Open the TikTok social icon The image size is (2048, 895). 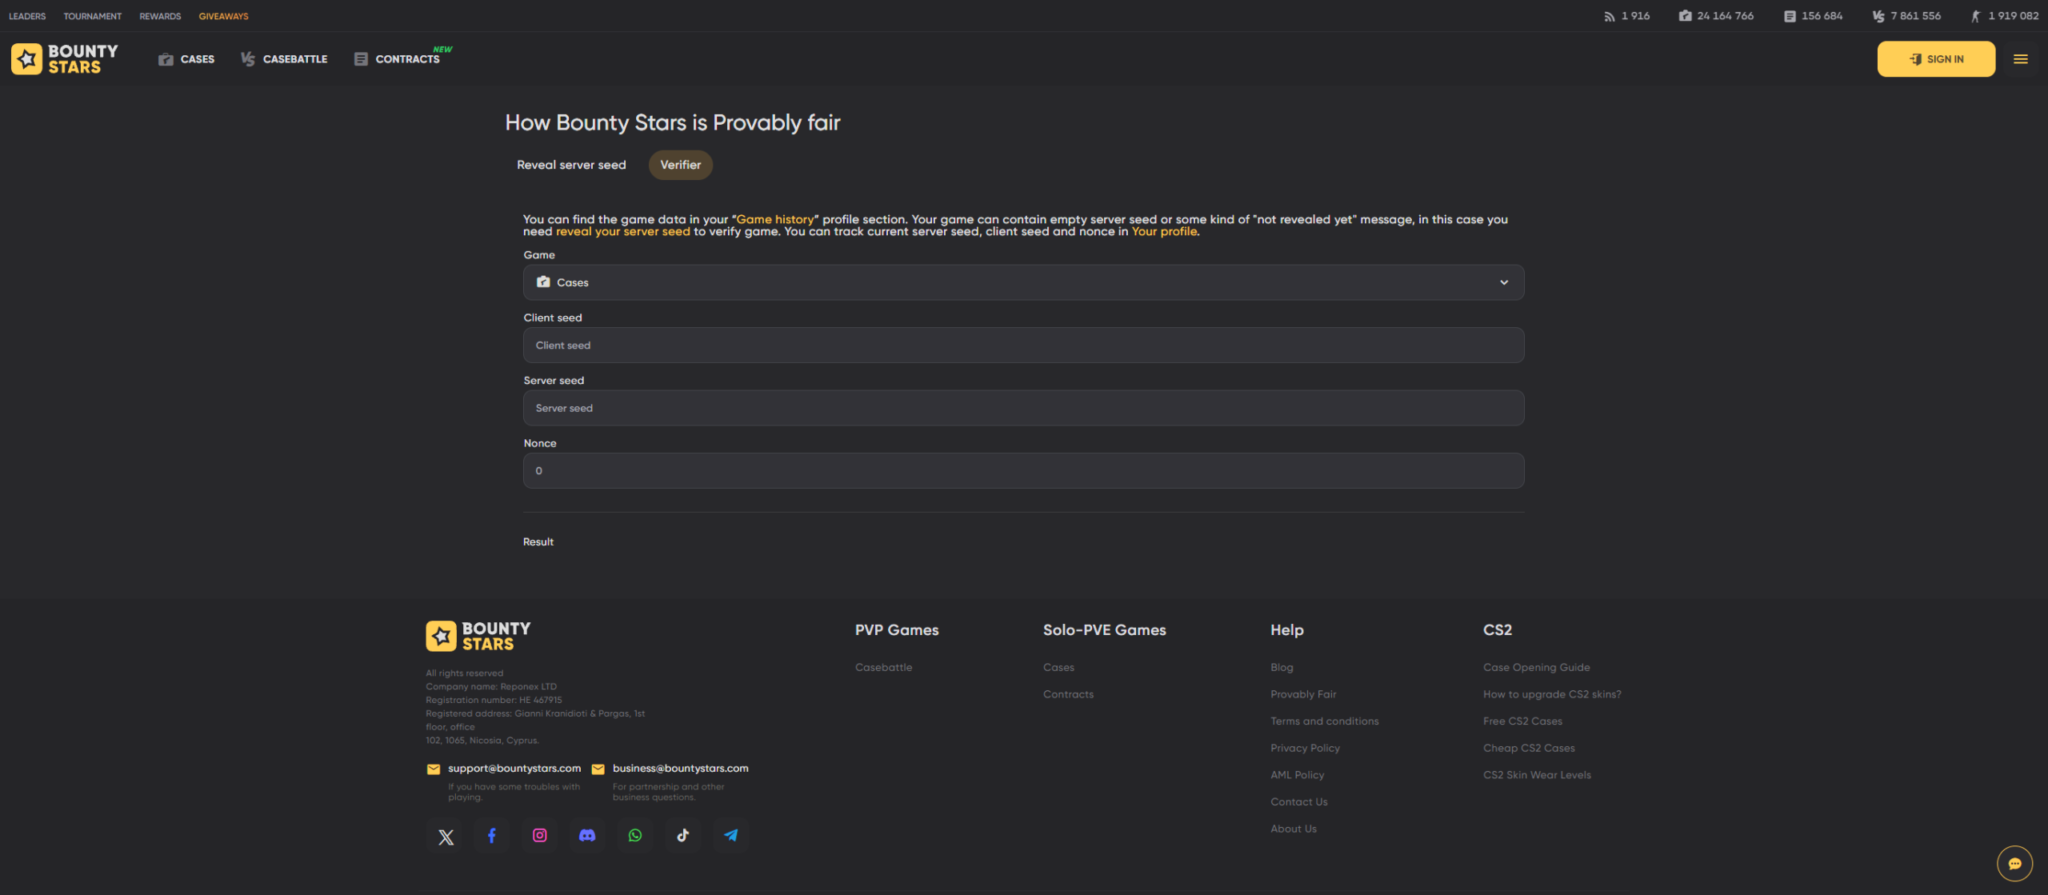point(683,836)
